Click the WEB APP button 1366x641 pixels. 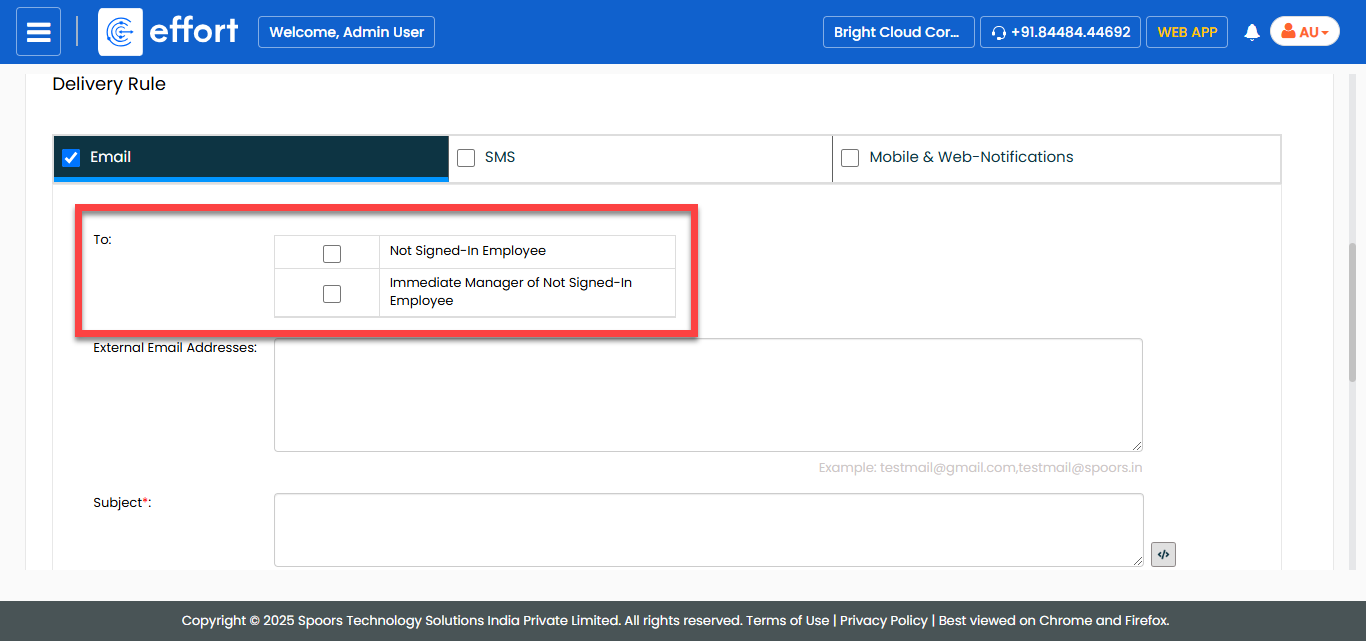1187,32
